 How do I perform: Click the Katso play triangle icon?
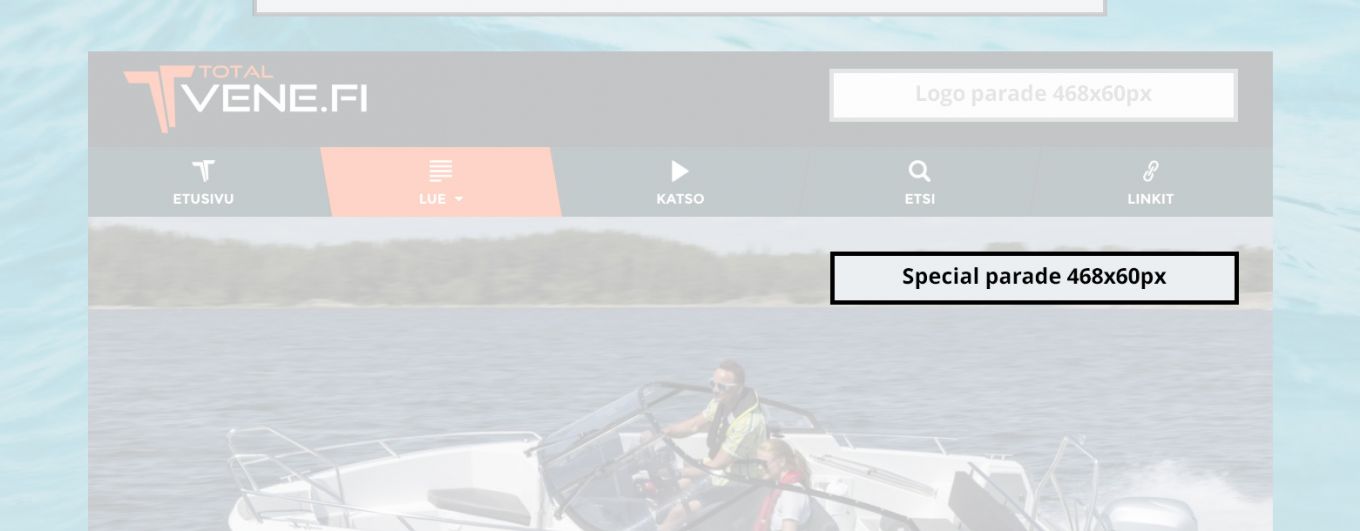680,171
